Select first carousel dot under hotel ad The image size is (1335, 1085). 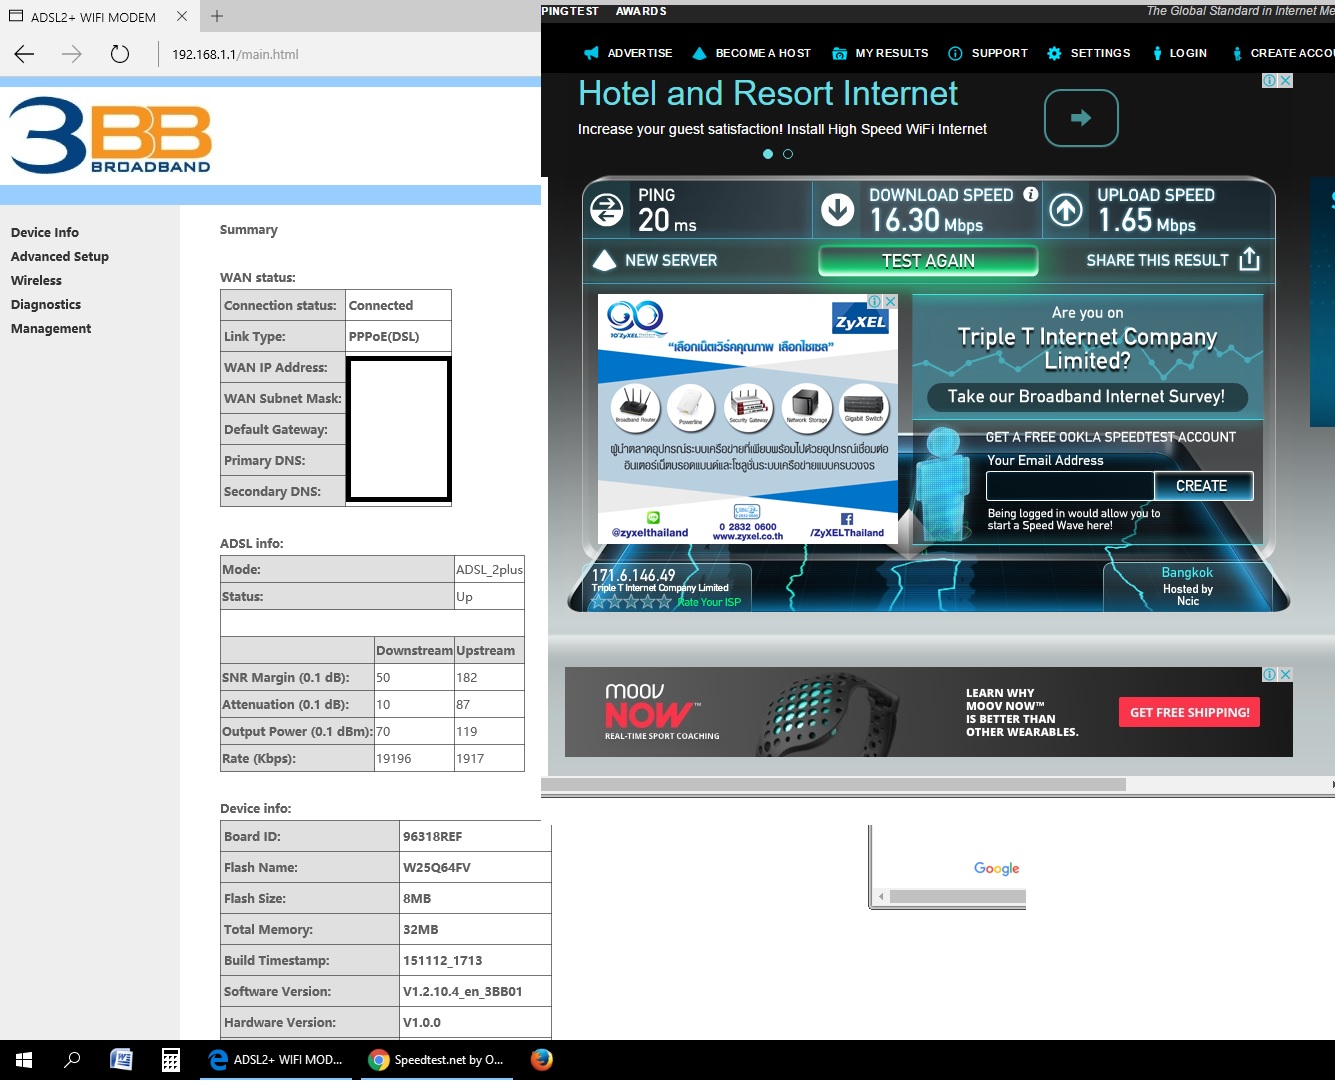click(x=768, y=154)
